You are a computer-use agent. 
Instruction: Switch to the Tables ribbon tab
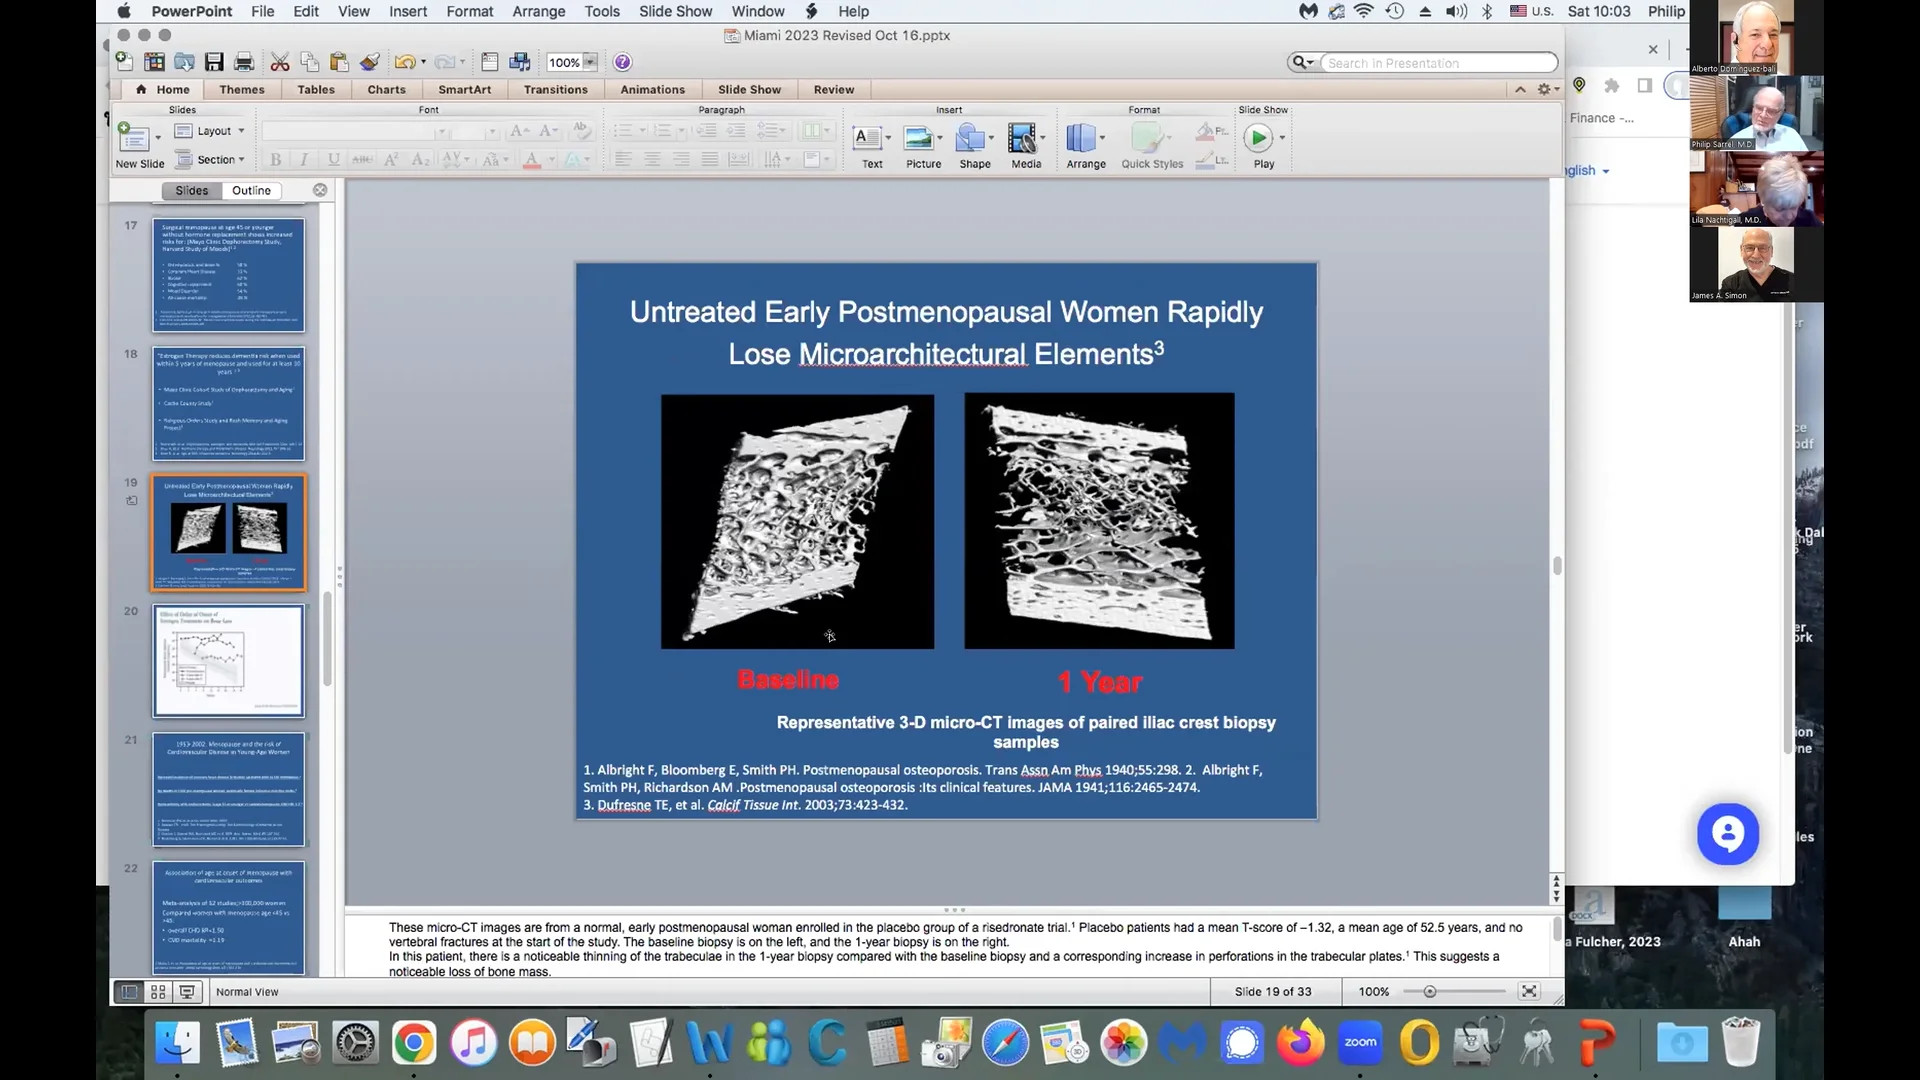pos(316,89)
